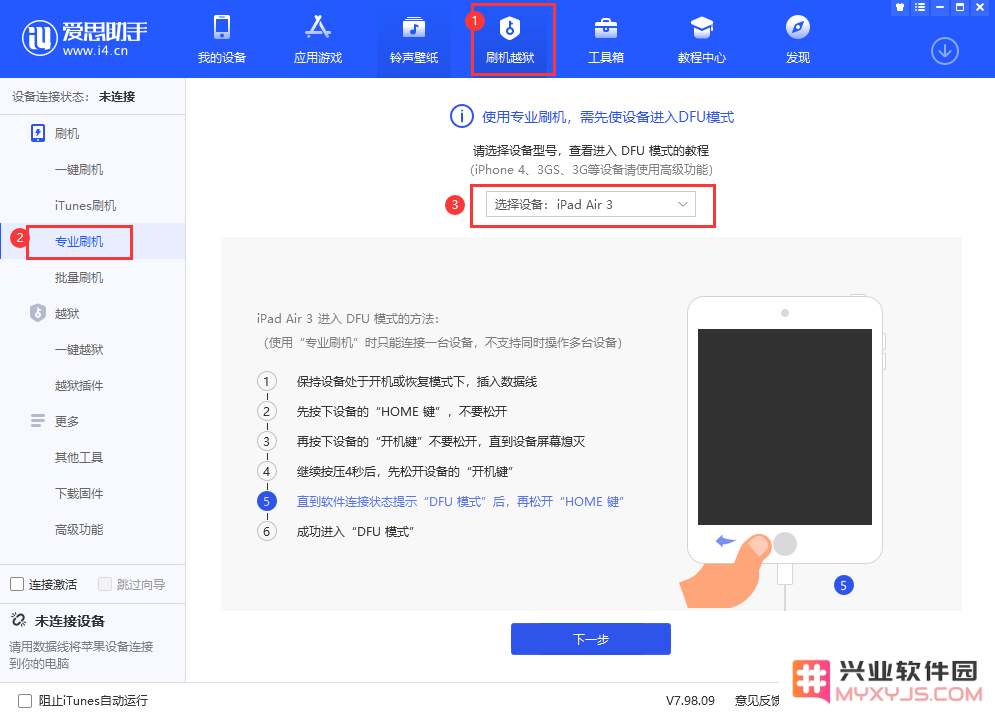
Task: Click the 未连接设备 heading
Action: [70, 621]
